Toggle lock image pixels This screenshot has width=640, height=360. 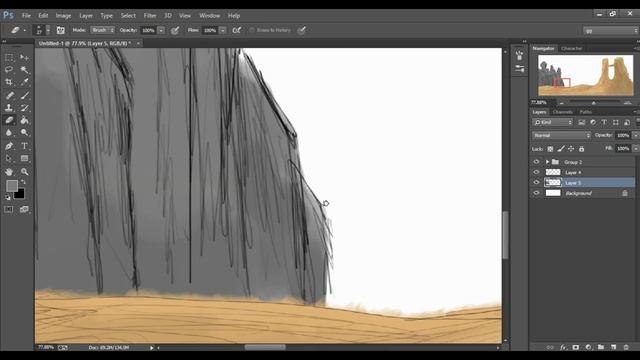[561, 149]
